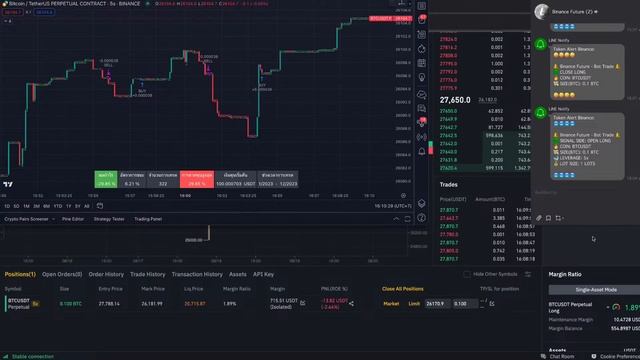Click the 5x leverage badge on BTCUSDT
This screenshot has width=640, height=360.
(36, 304)
